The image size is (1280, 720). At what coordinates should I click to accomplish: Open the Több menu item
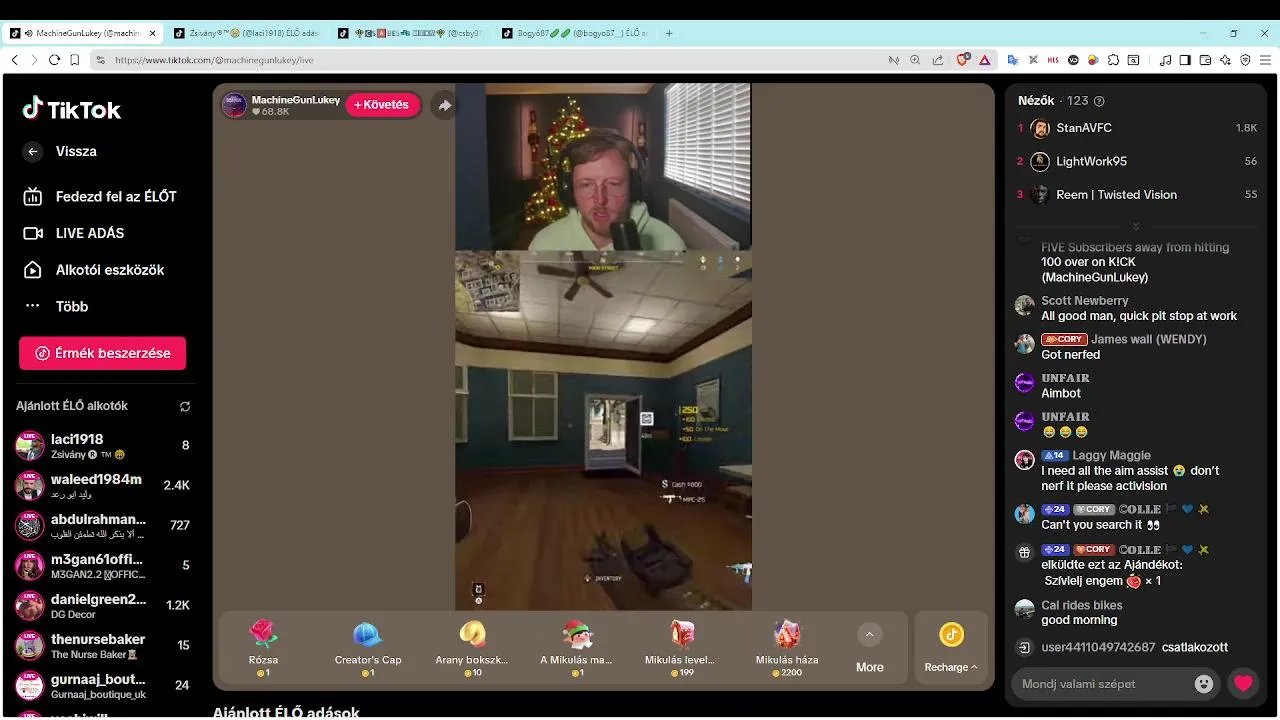click(56, 307)
